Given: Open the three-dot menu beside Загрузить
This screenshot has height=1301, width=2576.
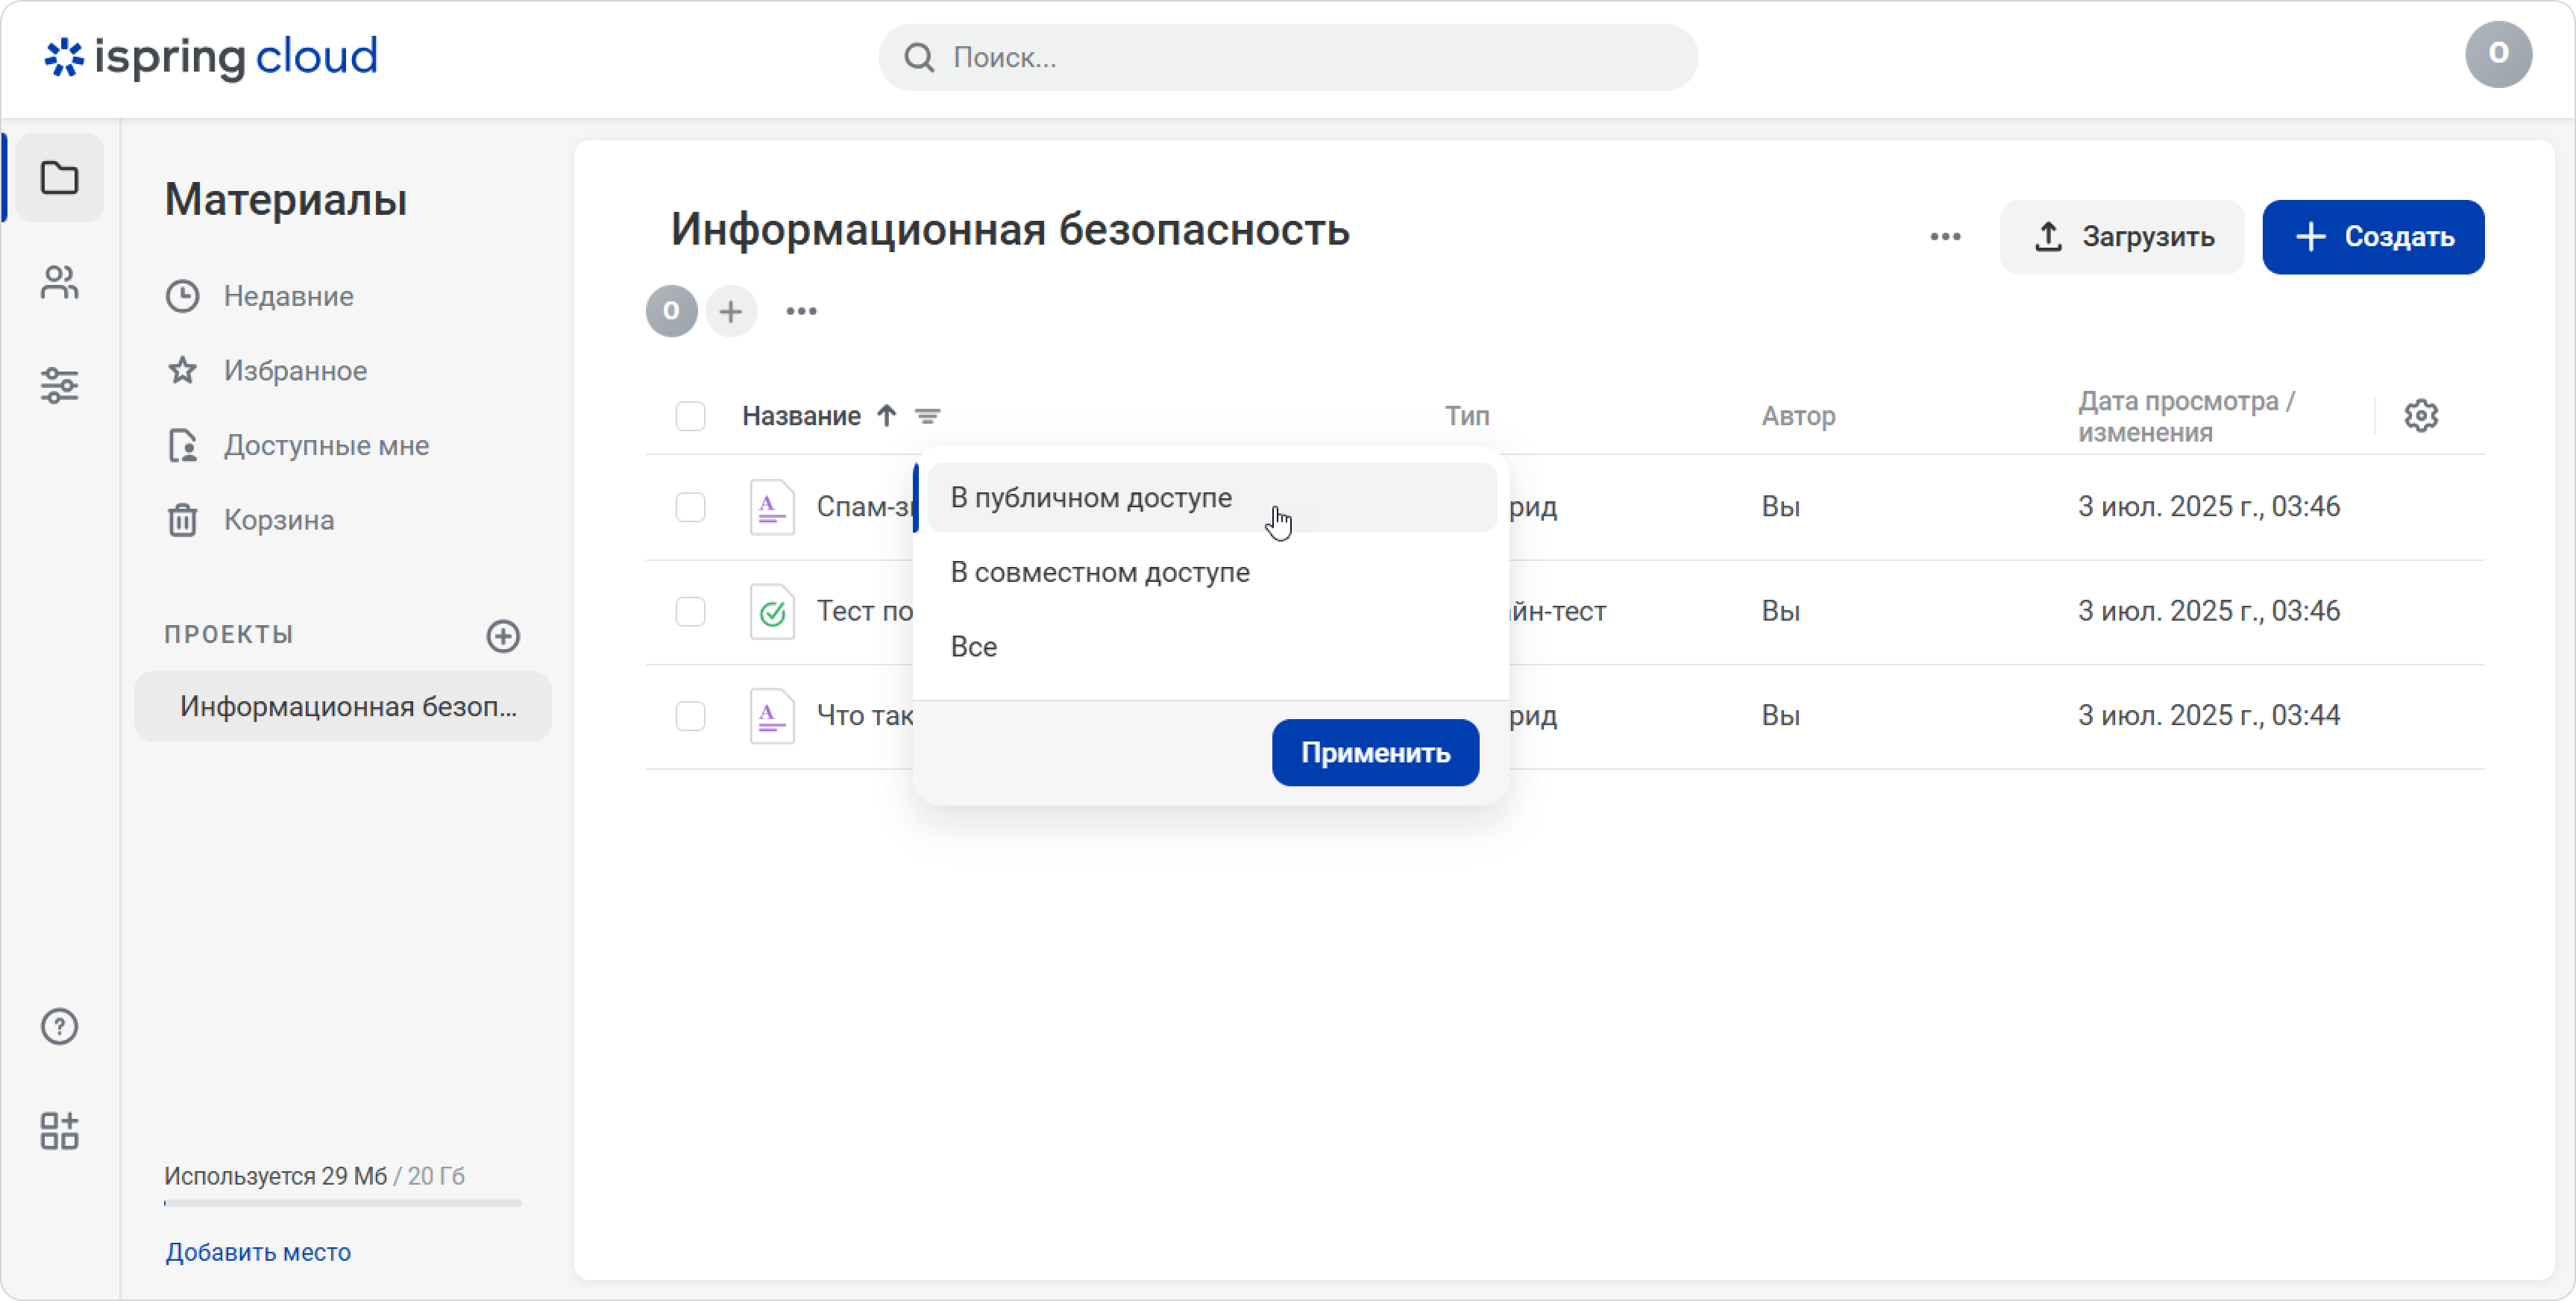Looking at the screenshot, I should coord(1945,237).
